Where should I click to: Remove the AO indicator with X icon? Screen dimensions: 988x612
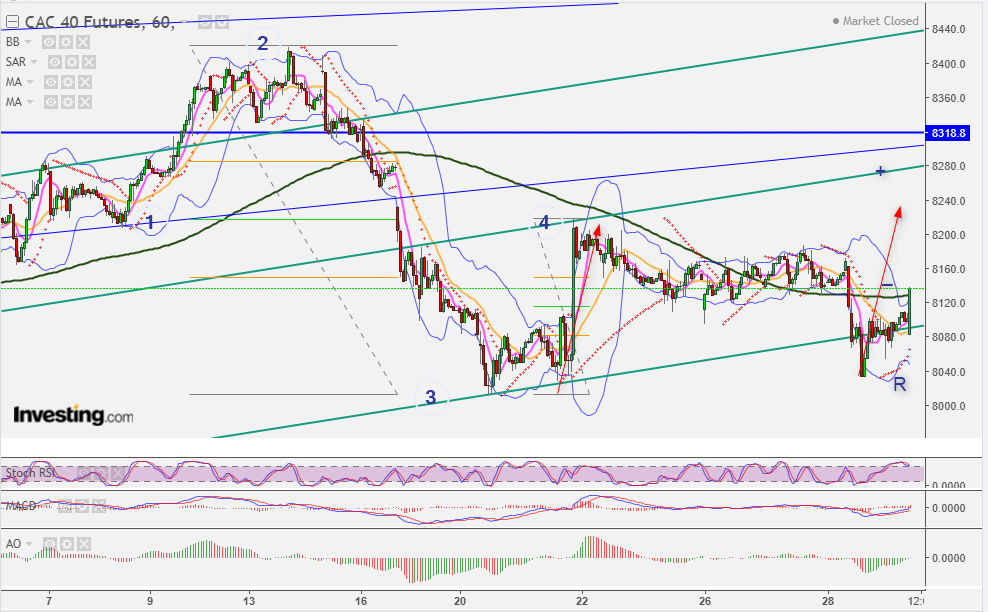[x=84, y=544]
